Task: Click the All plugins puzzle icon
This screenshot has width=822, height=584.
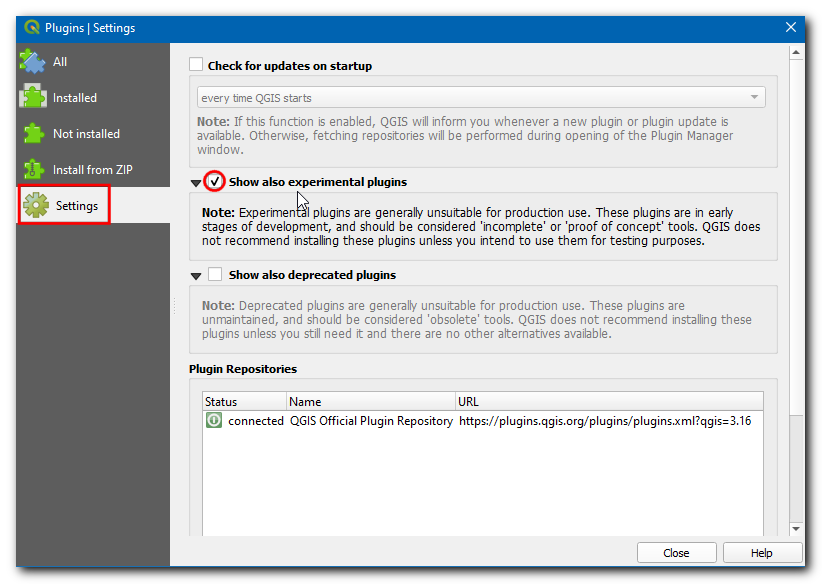Action: coord(33,61)
